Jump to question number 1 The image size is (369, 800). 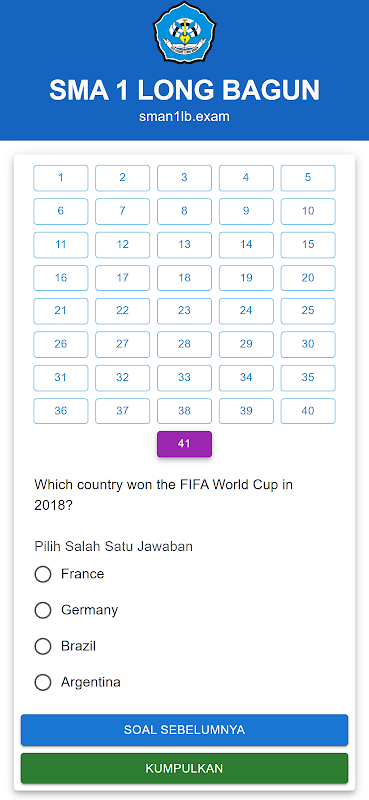coord(61,178)
